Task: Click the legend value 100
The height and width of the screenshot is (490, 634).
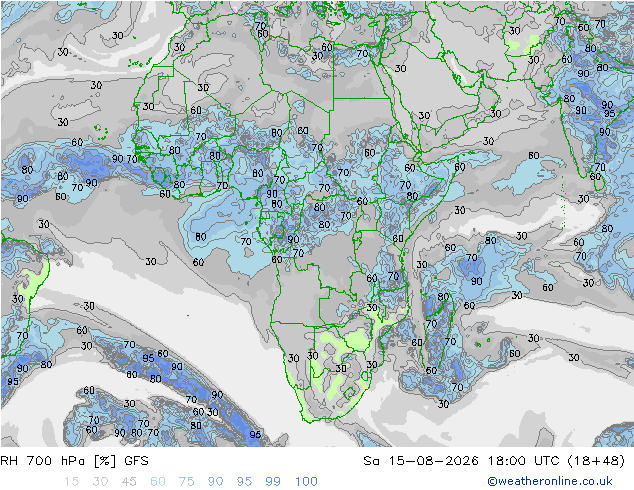Action: [306, 481]
